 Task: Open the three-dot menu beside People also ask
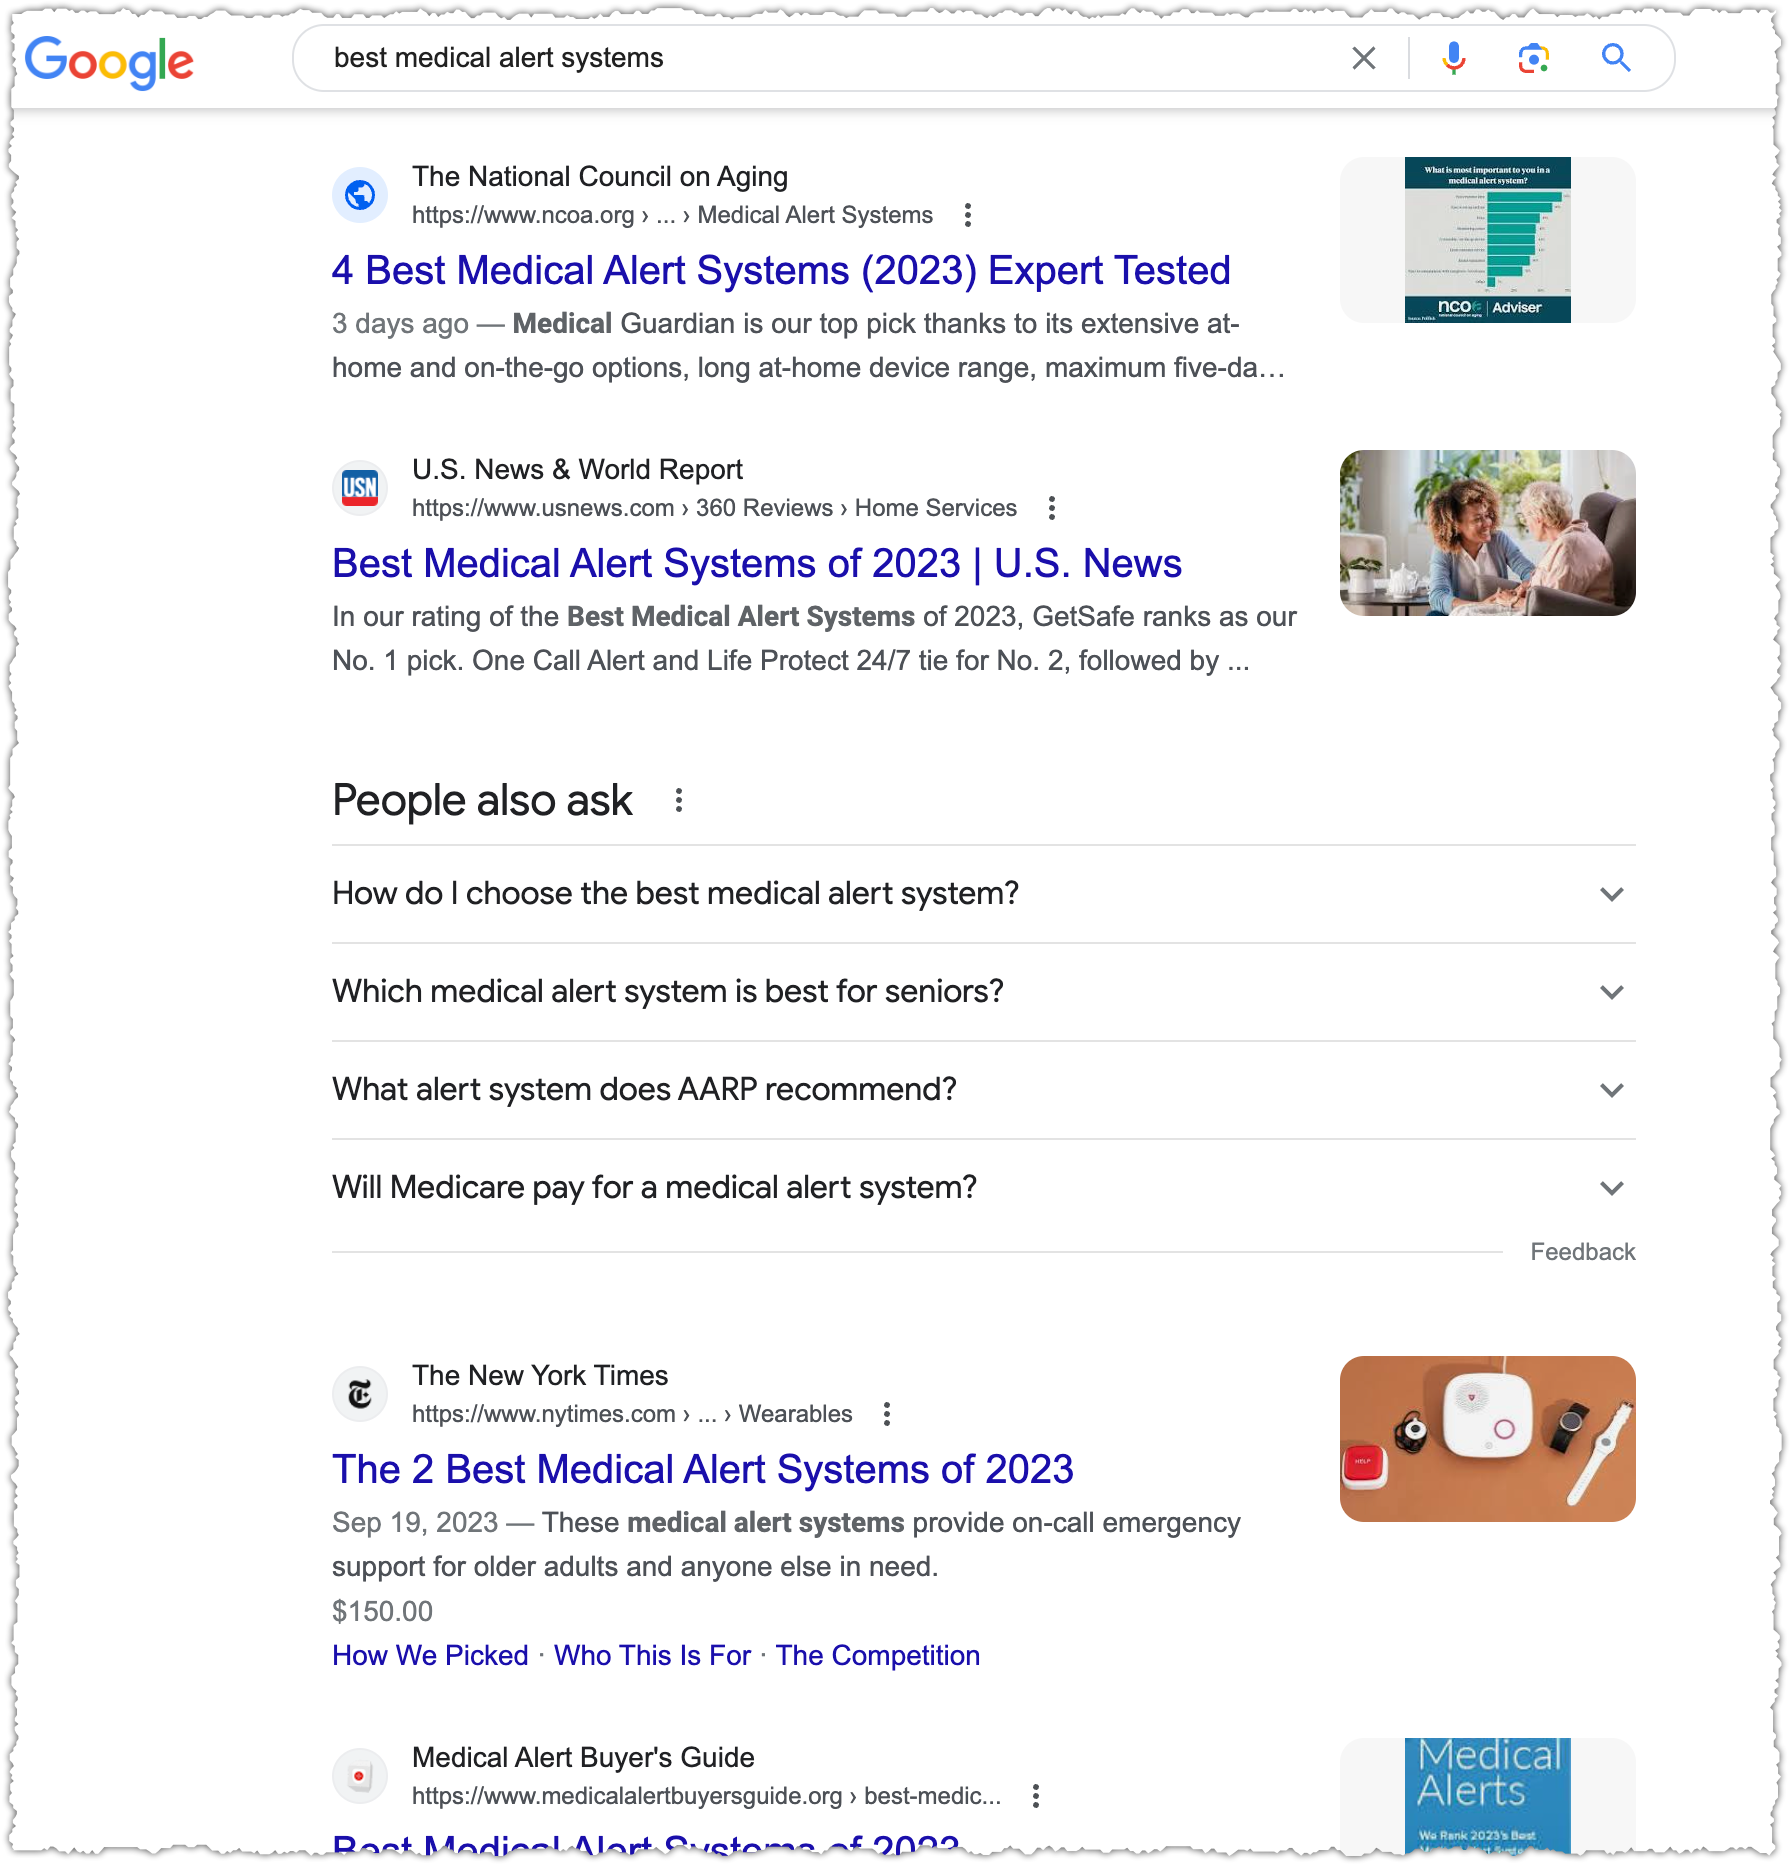[679, 800]
